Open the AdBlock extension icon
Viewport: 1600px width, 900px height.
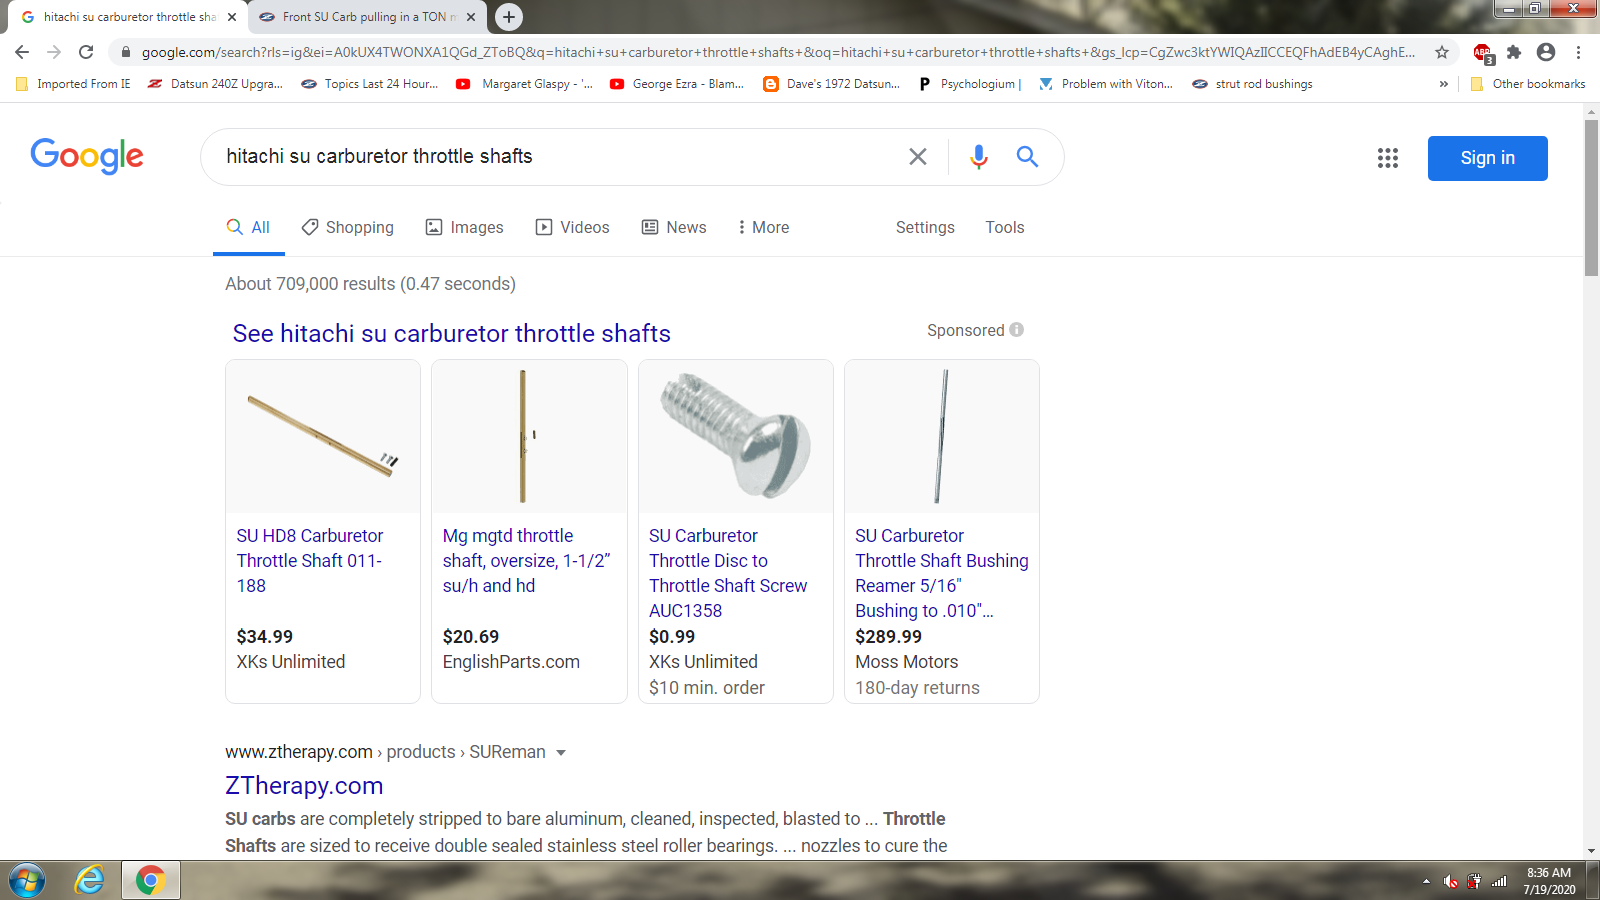point(1483,53)
